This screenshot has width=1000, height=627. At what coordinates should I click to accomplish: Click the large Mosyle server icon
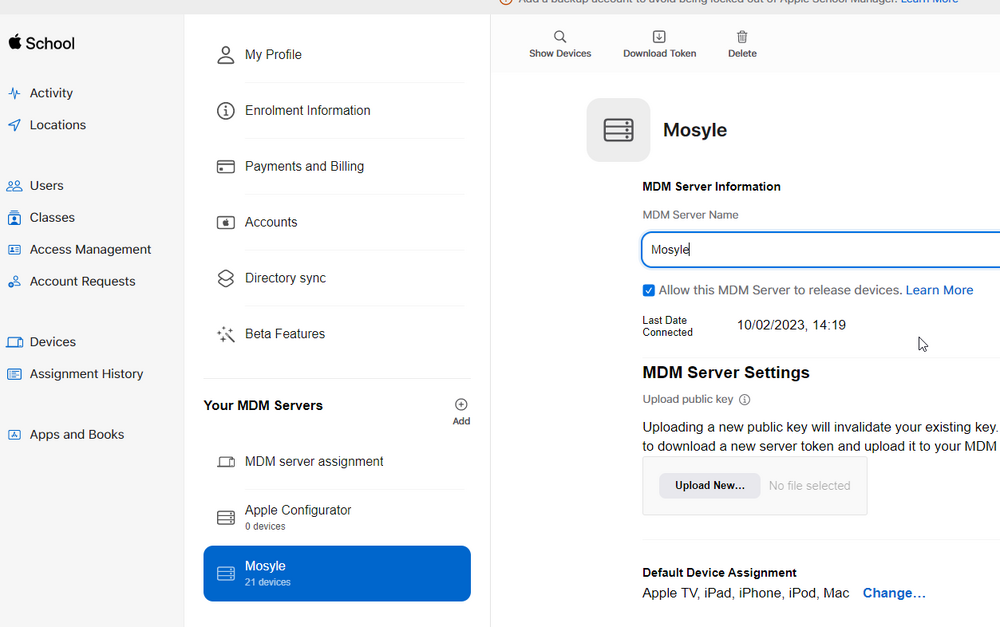point(618,129)
